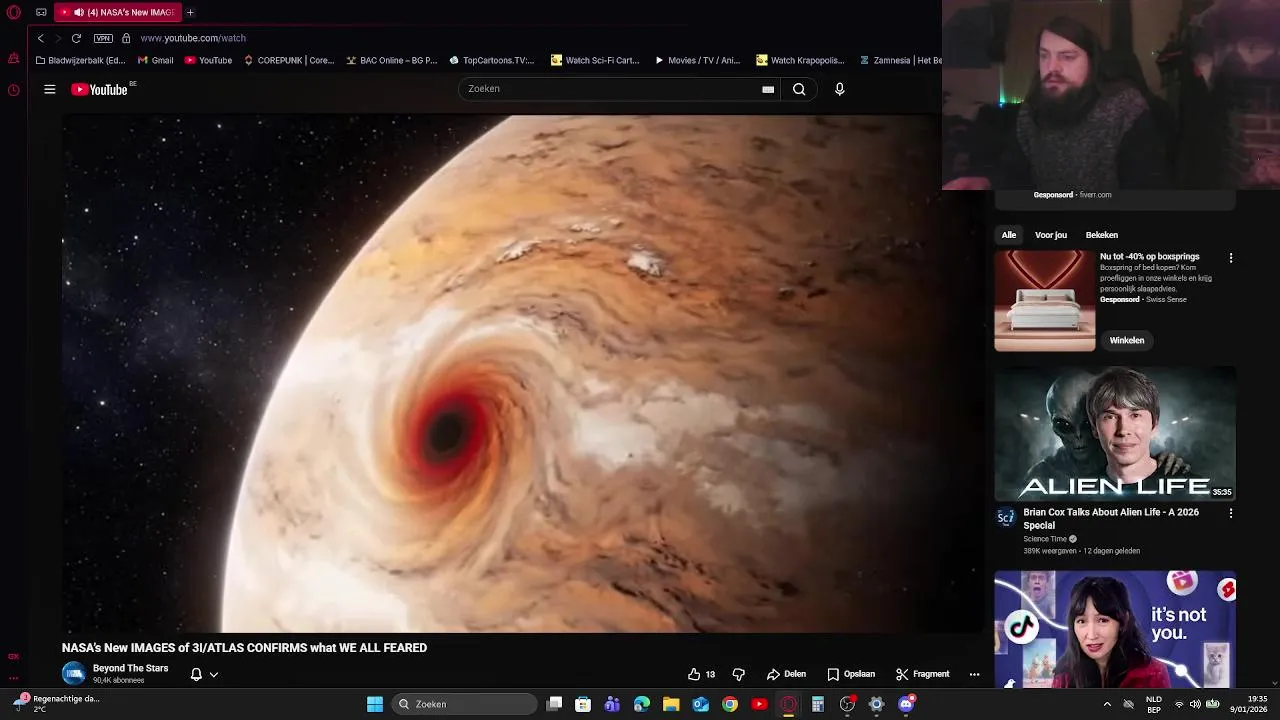Open the Movies / TV / Ani bookmark
1280x720 pixels.
pos(697,60)
